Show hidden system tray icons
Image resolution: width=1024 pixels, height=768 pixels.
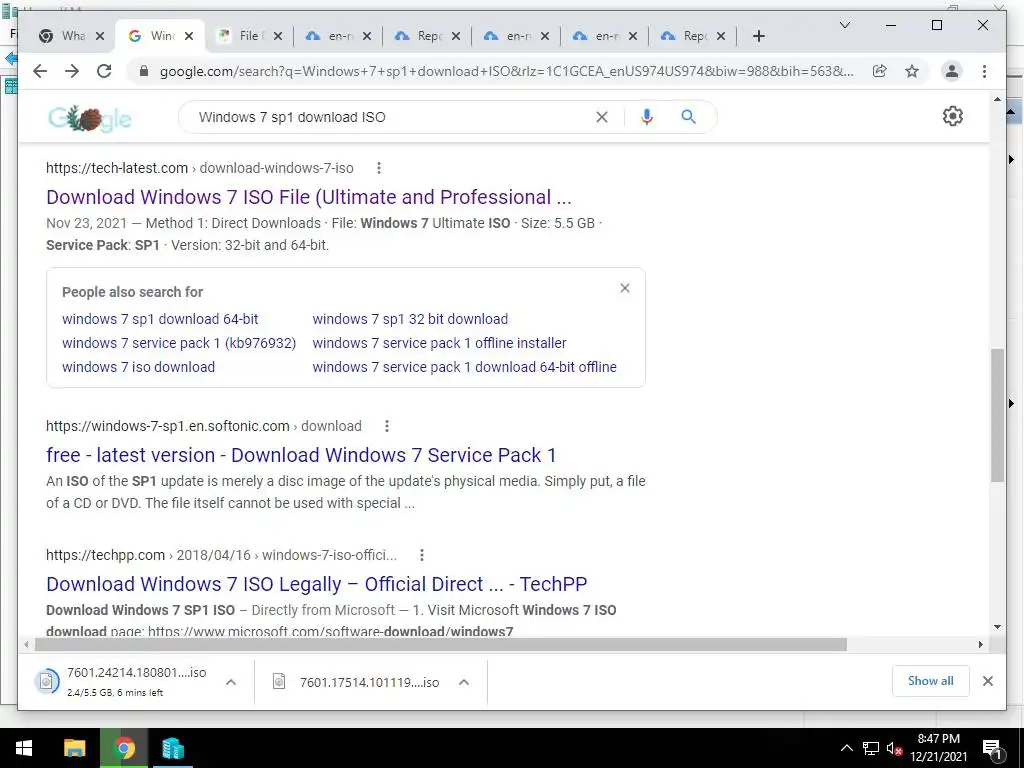tap(846, 748)
